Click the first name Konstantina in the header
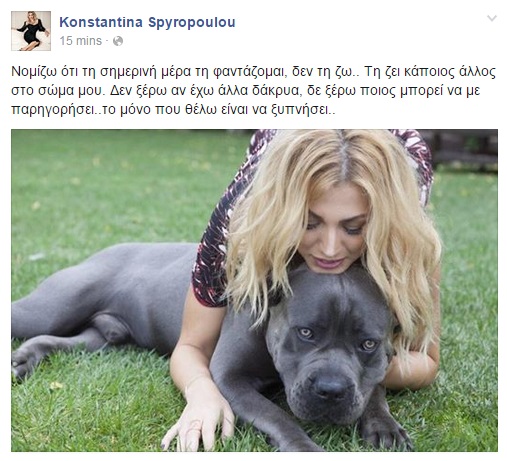 click(x=101, y=22)
